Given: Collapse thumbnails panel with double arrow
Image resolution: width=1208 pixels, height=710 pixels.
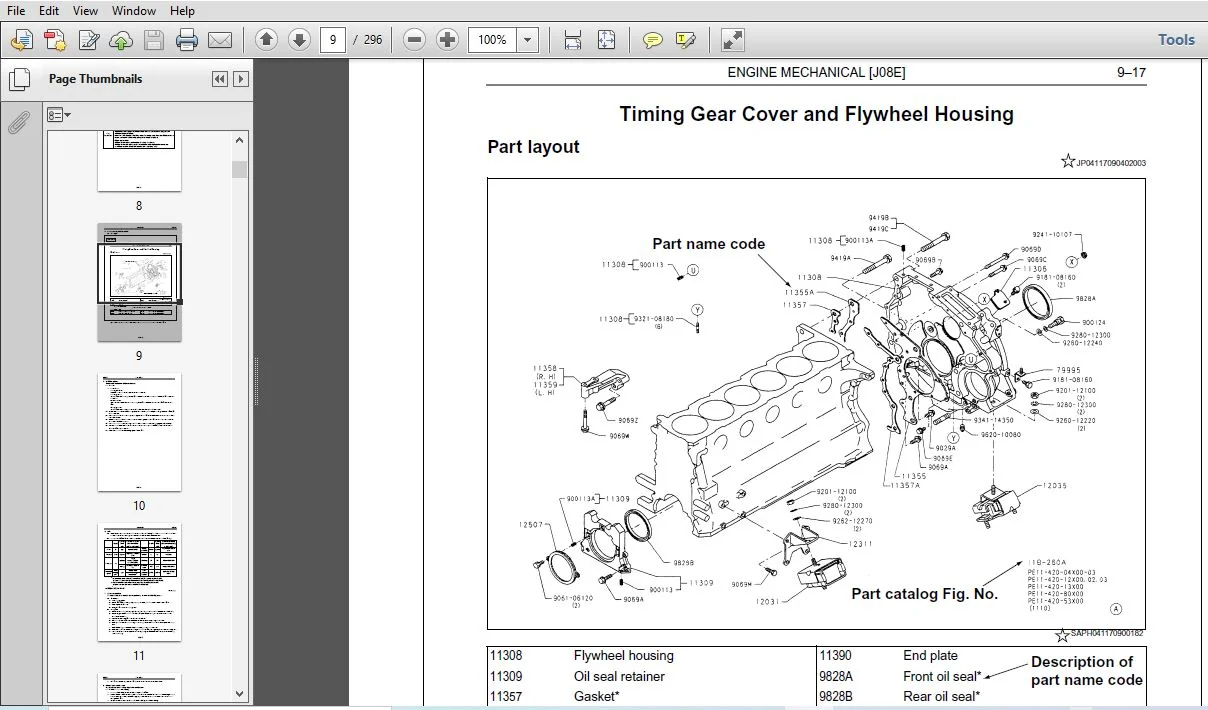Looking at the screenshot, I should [x=220, y=79].
